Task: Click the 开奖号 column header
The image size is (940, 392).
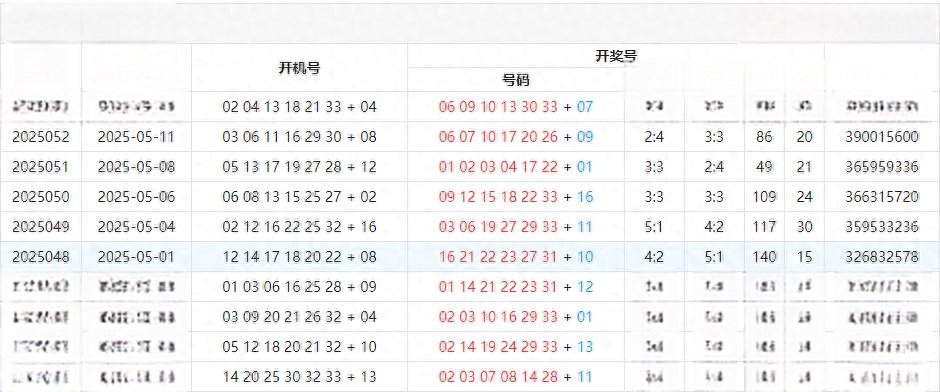Action: [x=616, y=56]
